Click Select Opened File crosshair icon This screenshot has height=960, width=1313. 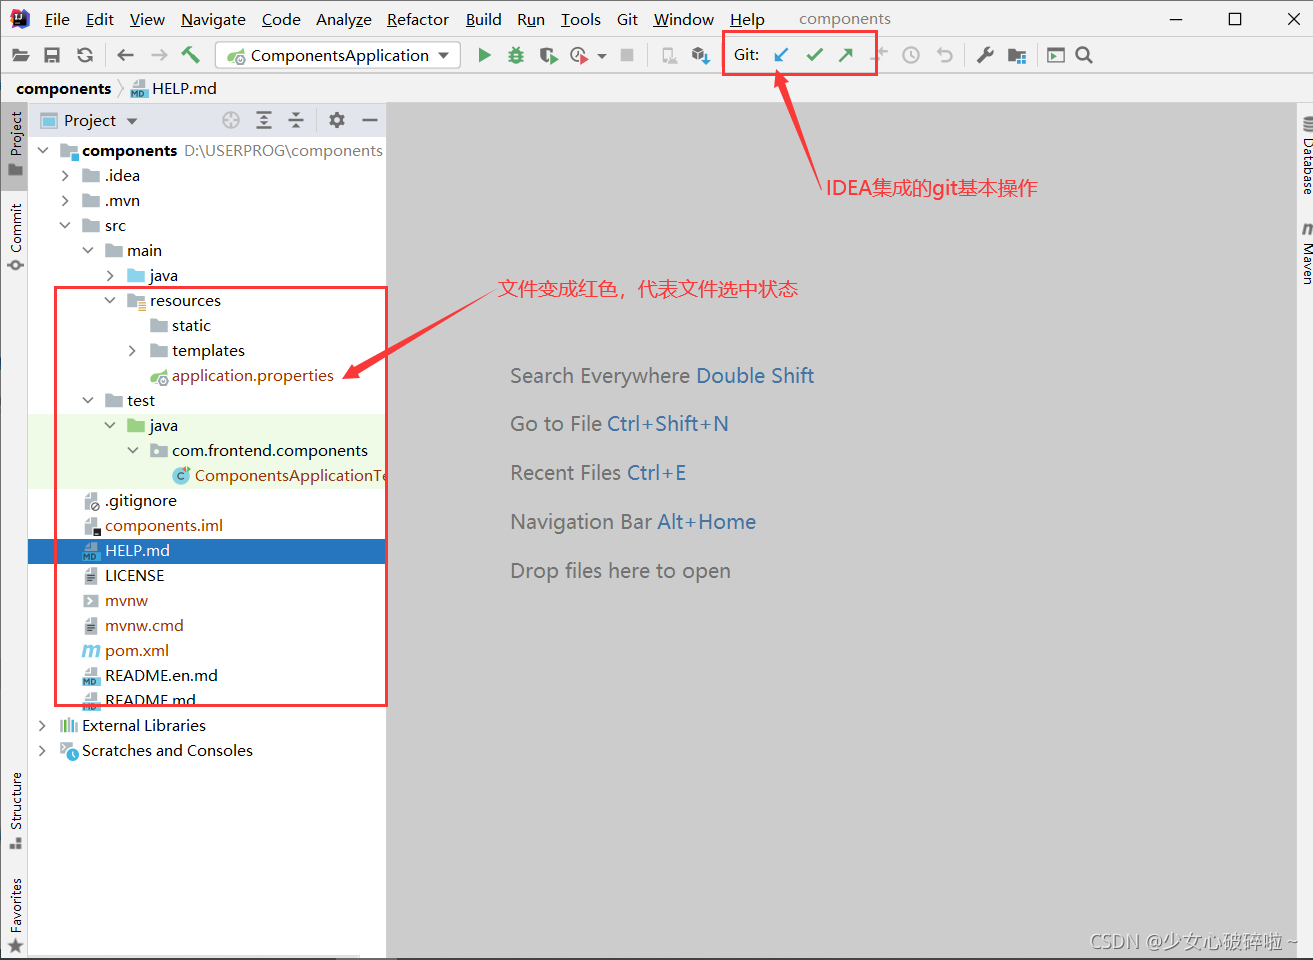tap(231, 120)
